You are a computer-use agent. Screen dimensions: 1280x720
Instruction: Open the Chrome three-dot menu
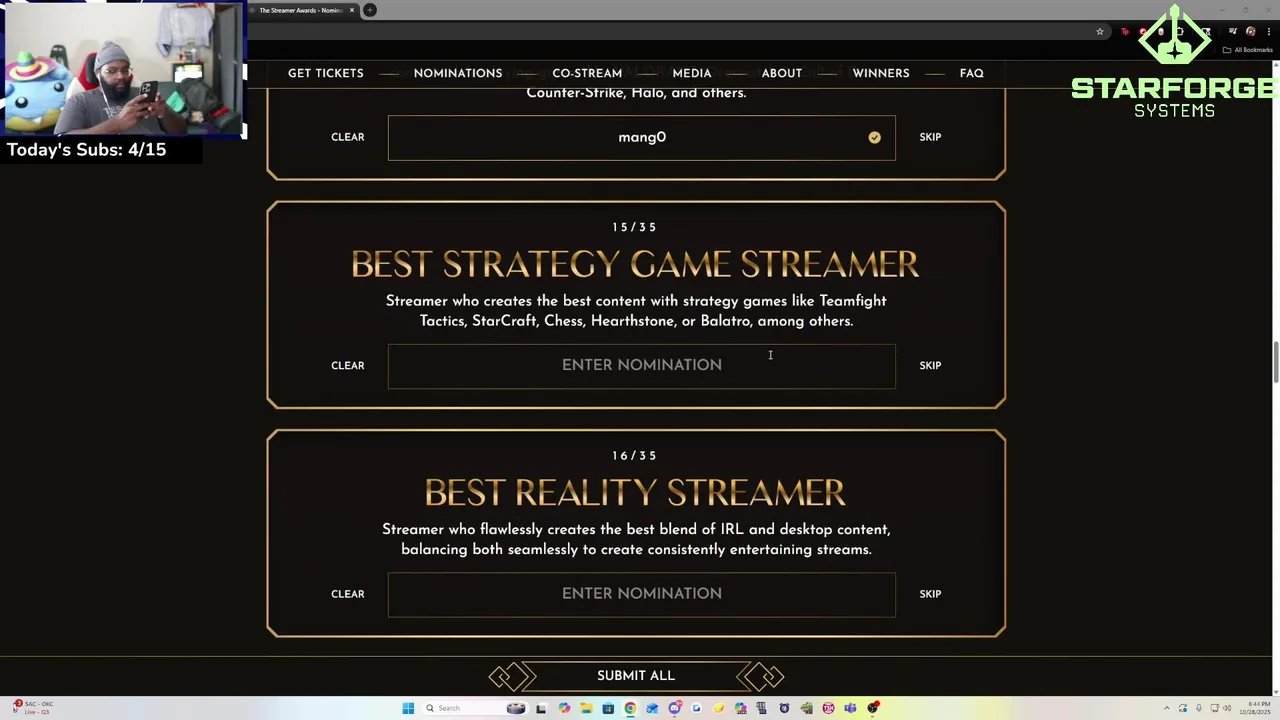pos(1269,32)
